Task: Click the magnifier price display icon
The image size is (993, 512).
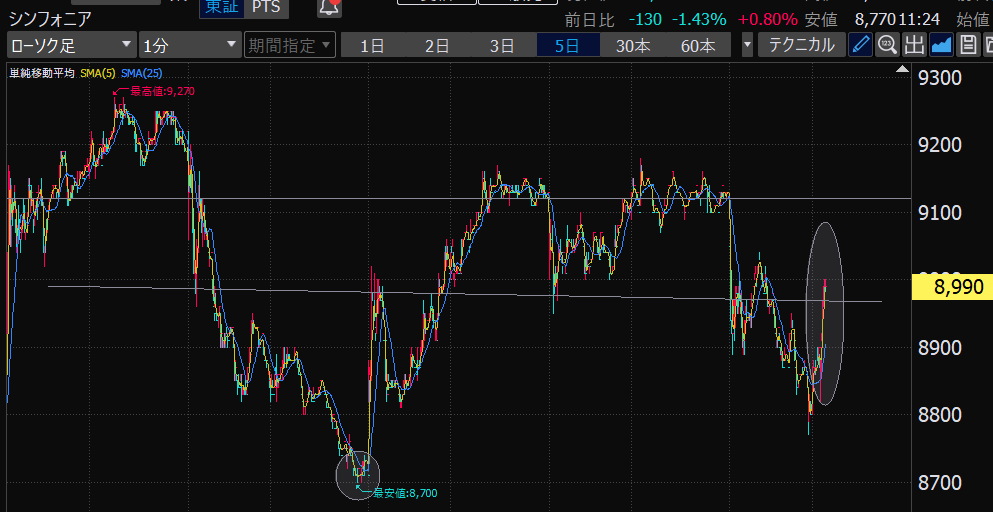Action: (x=887, y=45)
